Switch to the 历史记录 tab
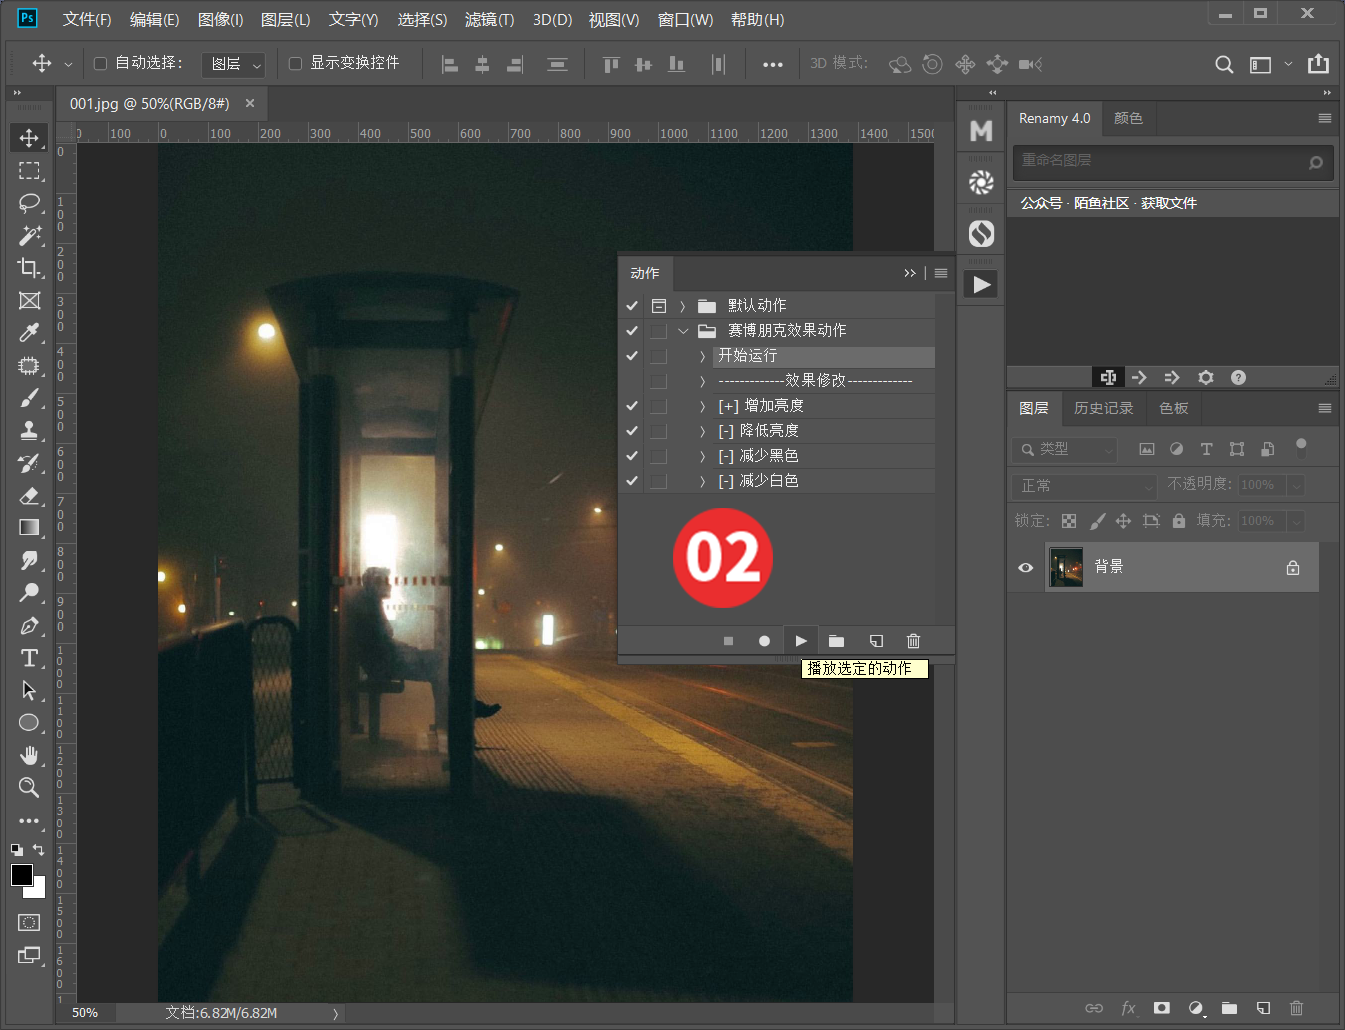This screenshot has height=1030, width=1345. [1103, 408]
